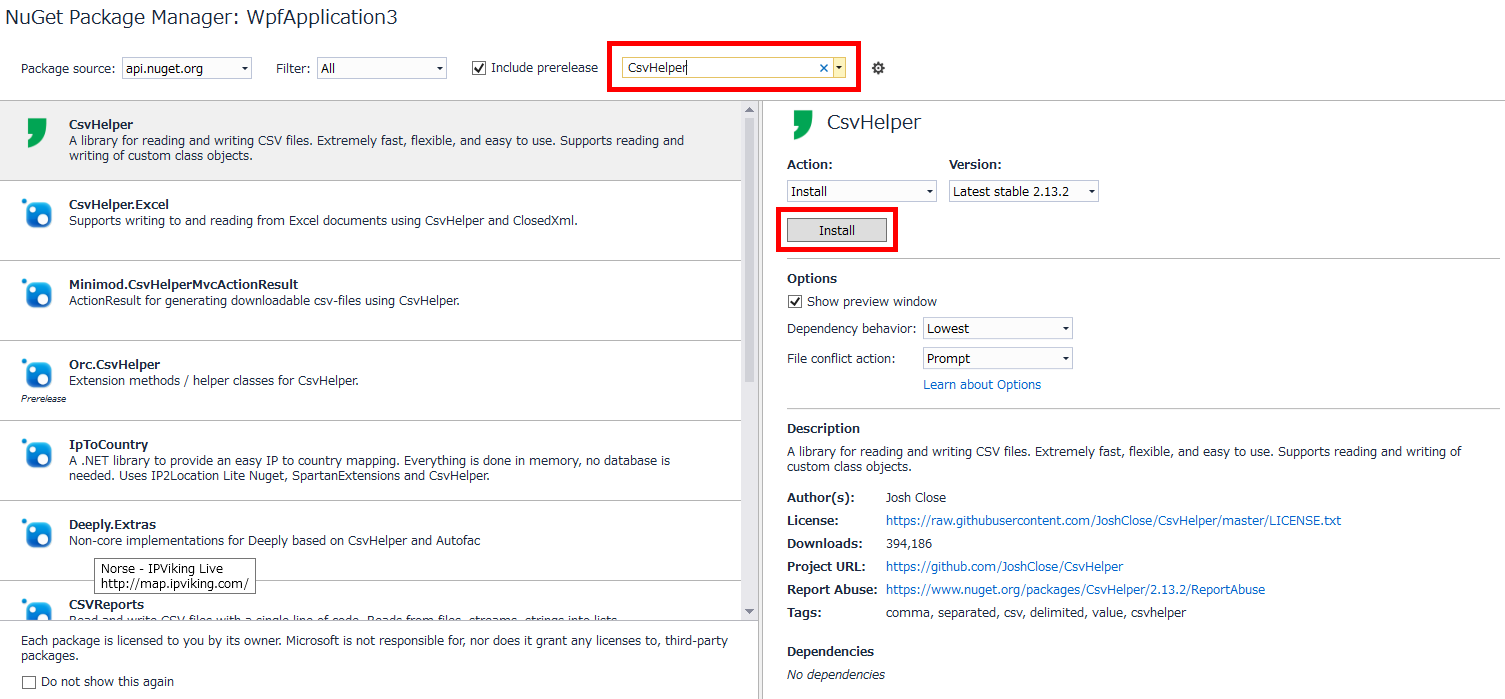This screenshot has height=699, width=1505.
Task: Select the Deeply.Extras package icon
Action: [x=37, y=533]
